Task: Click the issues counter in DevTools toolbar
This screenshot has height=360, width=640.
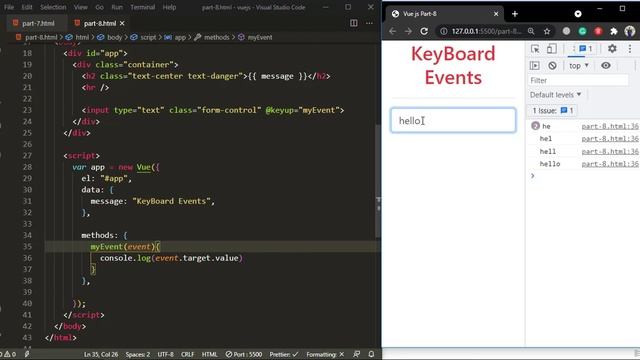Action: pyautogui.click(x=586, y=49)
